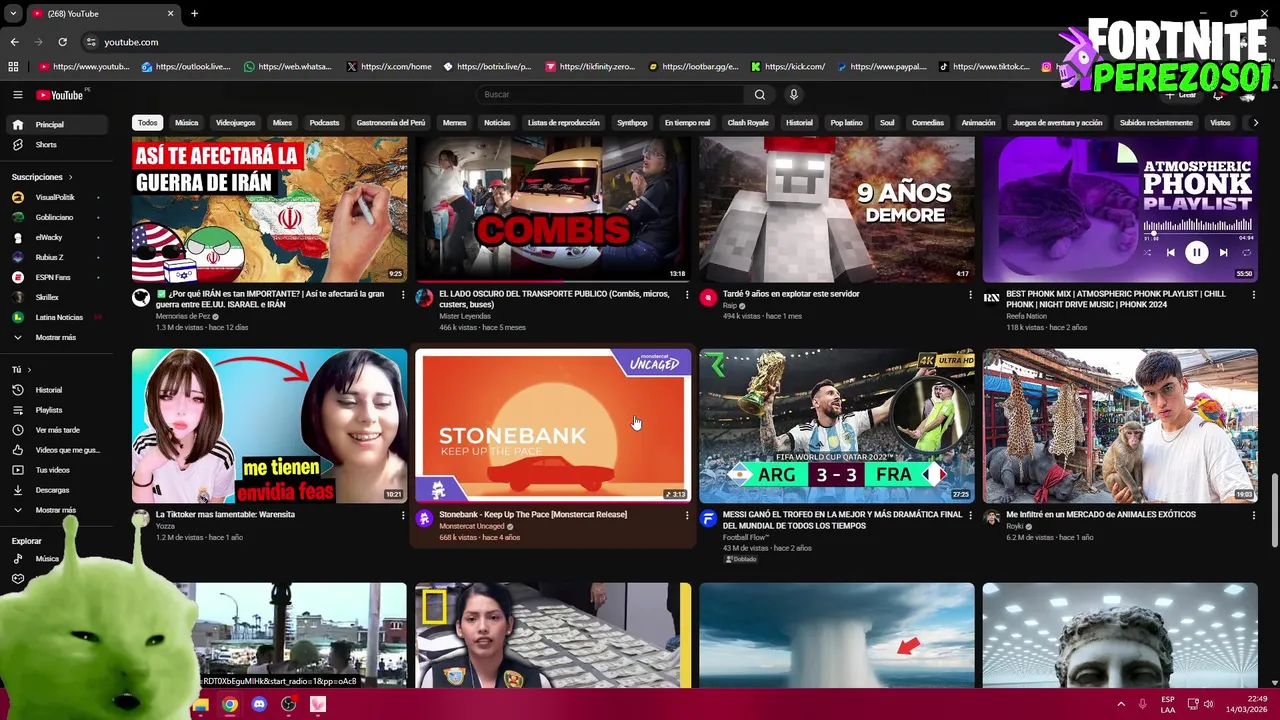This screenshot has height=720, width=1280.
Task: Select the Pop latino filter chip
Action: point(846,123)
